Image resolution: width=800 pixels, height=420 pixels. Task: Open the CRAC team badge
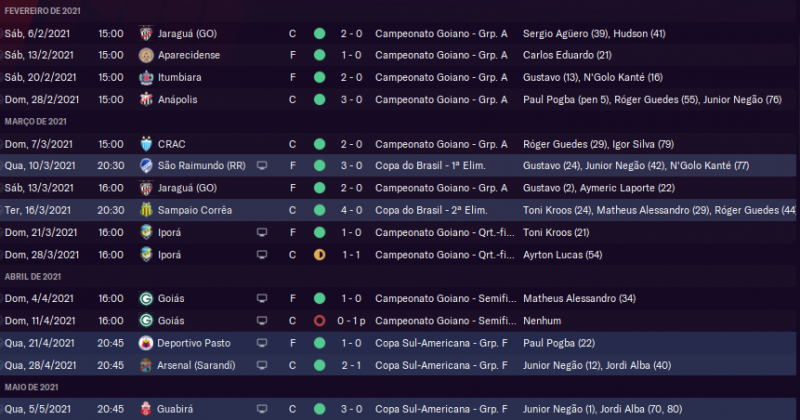click(147, 143)
